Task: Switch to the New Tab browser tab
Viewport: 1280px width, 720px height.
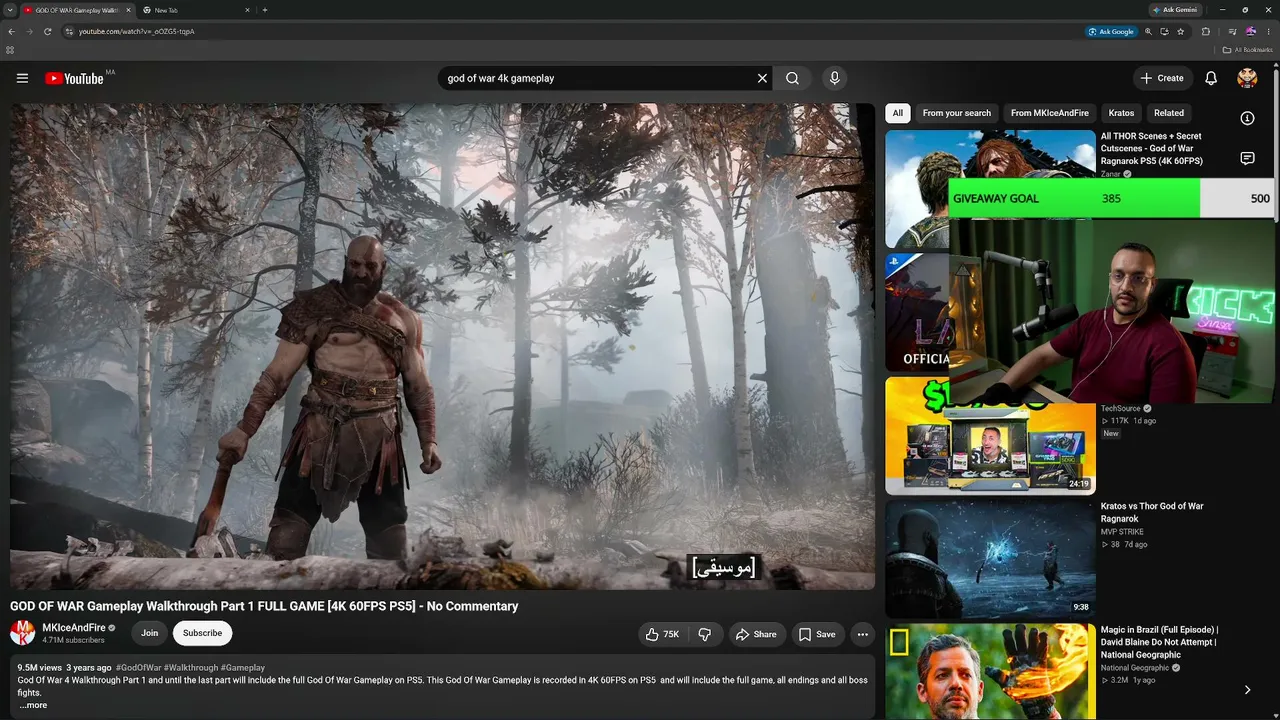Action: click(196, 10)
